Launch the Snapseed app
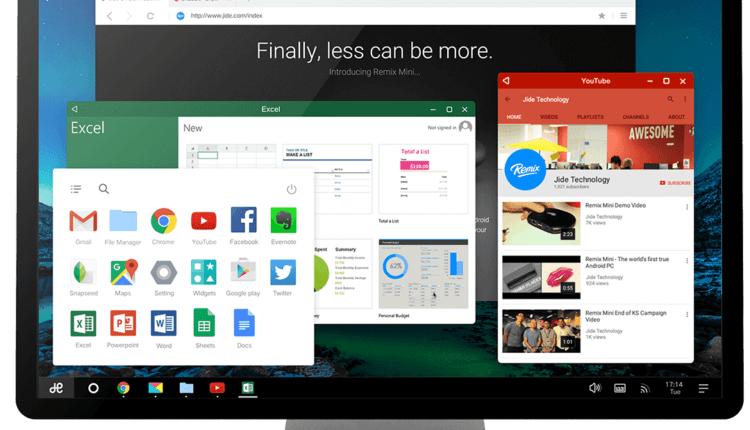The image size is (750, 430). tap(83, 273)
